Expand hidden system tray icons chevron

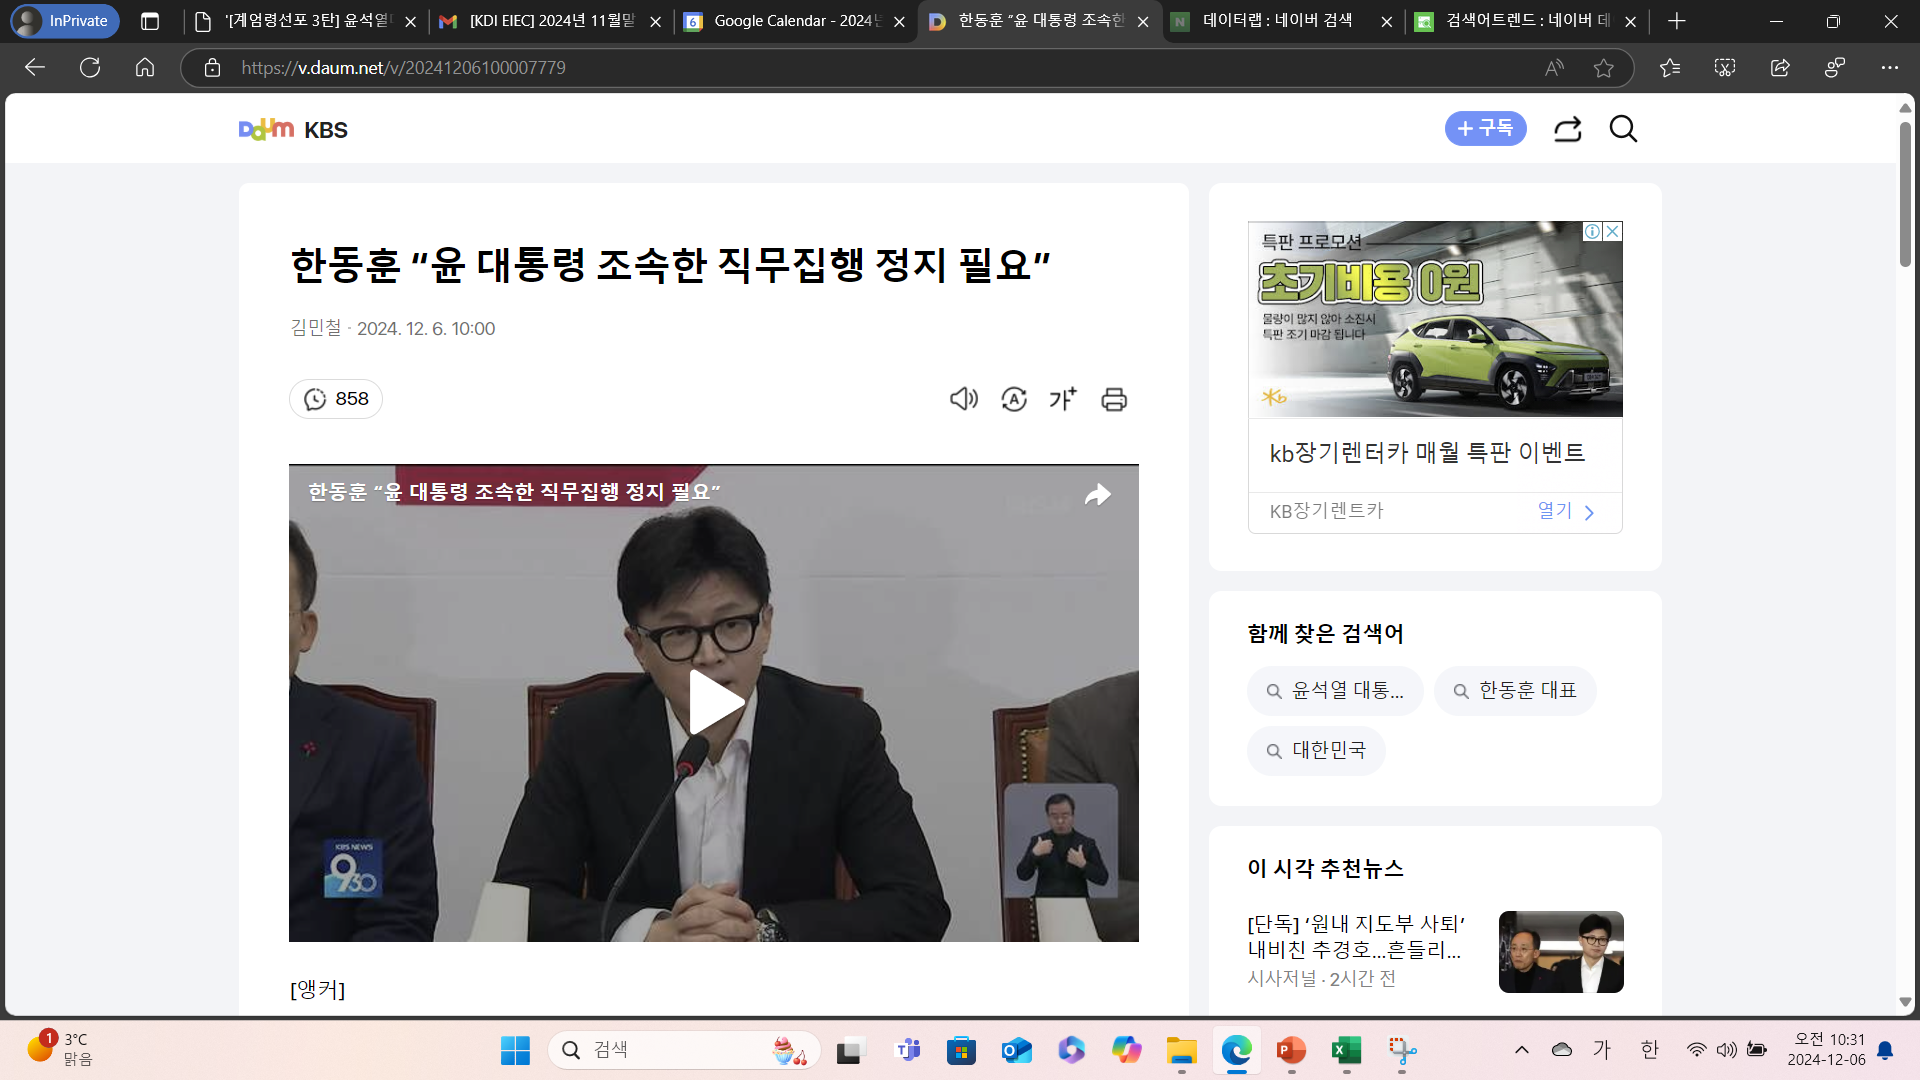click(1522, 1049)
